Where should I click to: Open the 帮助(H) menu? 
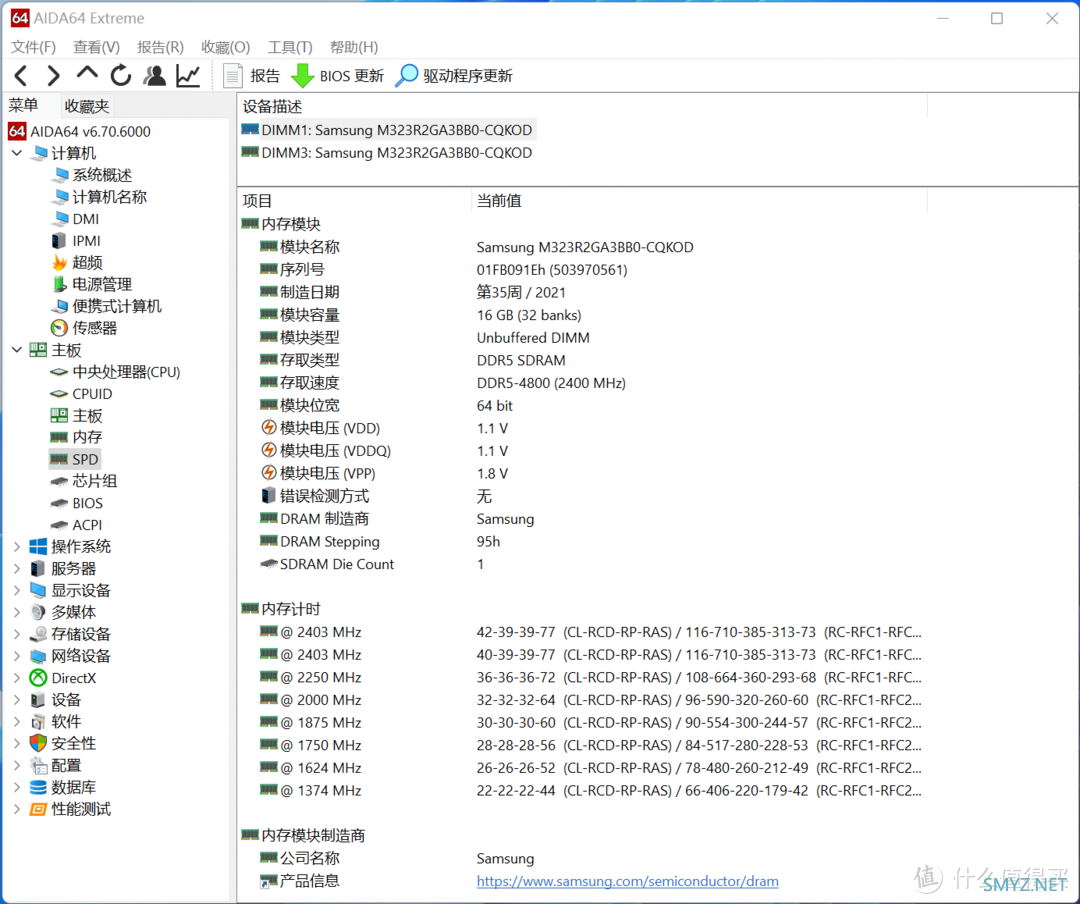pyautogui.click(x=354, y=47)
